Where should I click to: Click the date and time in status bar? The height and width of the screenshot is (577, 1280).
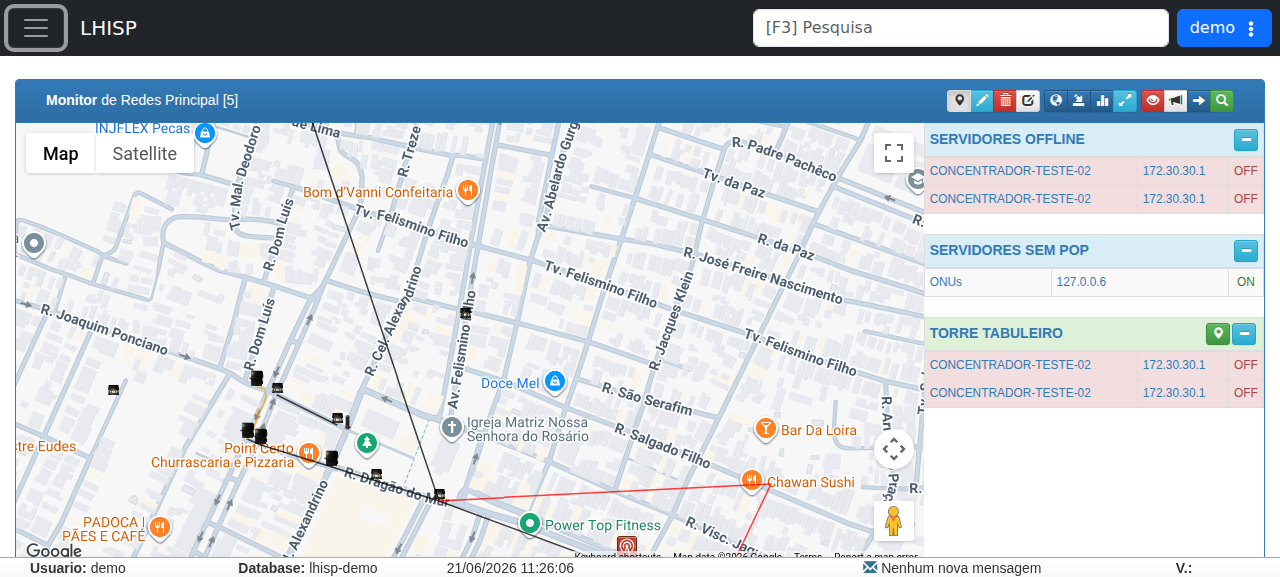point(510,568)
